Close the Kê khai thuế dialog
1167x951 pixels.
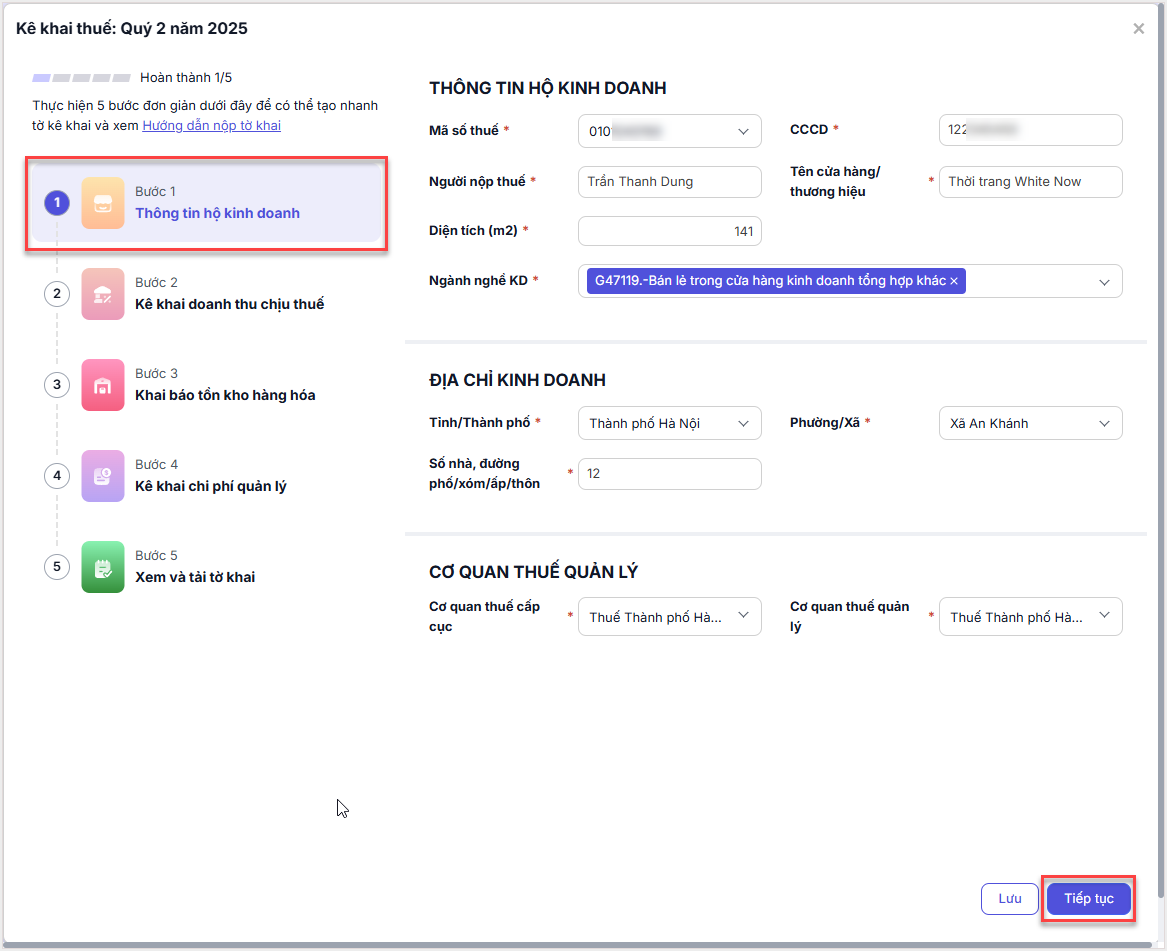click(x=1138, y=29)
